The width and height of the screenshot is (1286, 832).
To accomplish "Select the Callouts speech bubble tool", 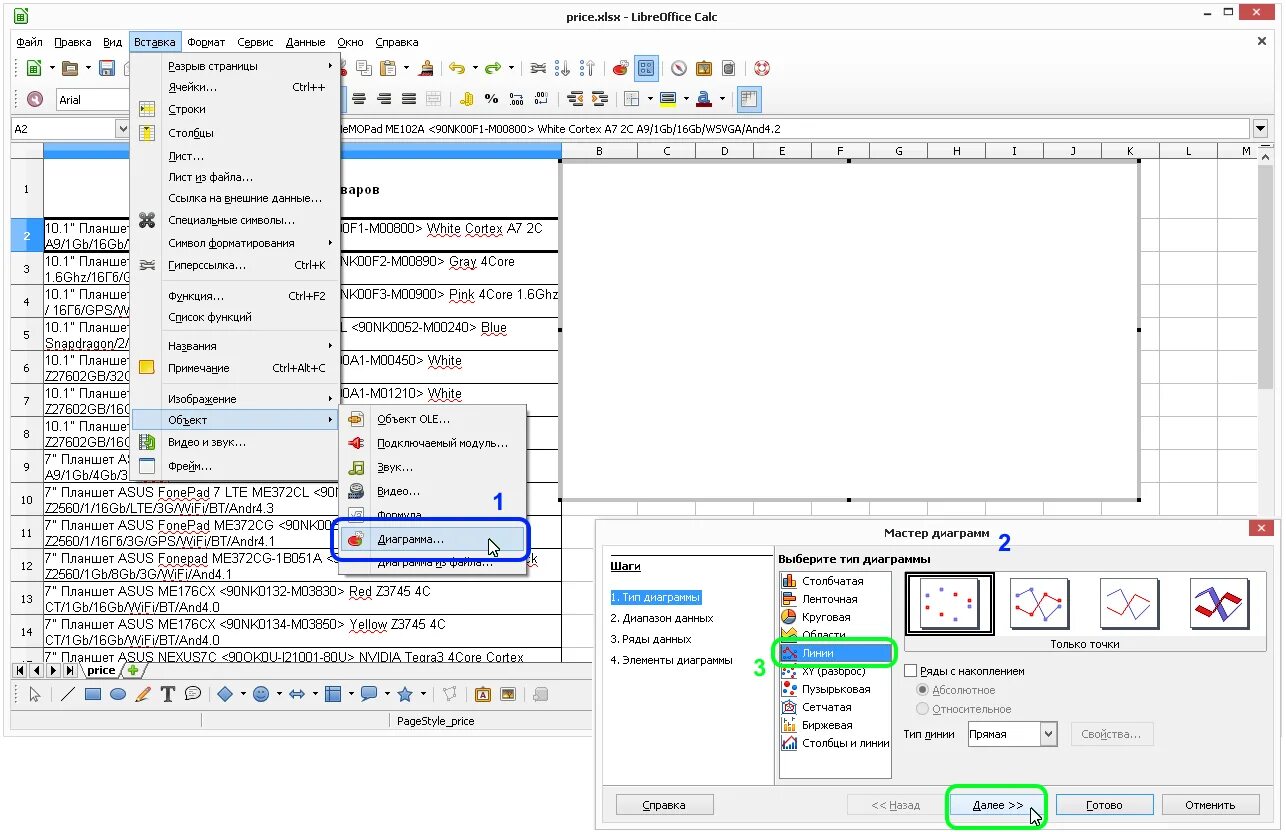I will 192,694.
